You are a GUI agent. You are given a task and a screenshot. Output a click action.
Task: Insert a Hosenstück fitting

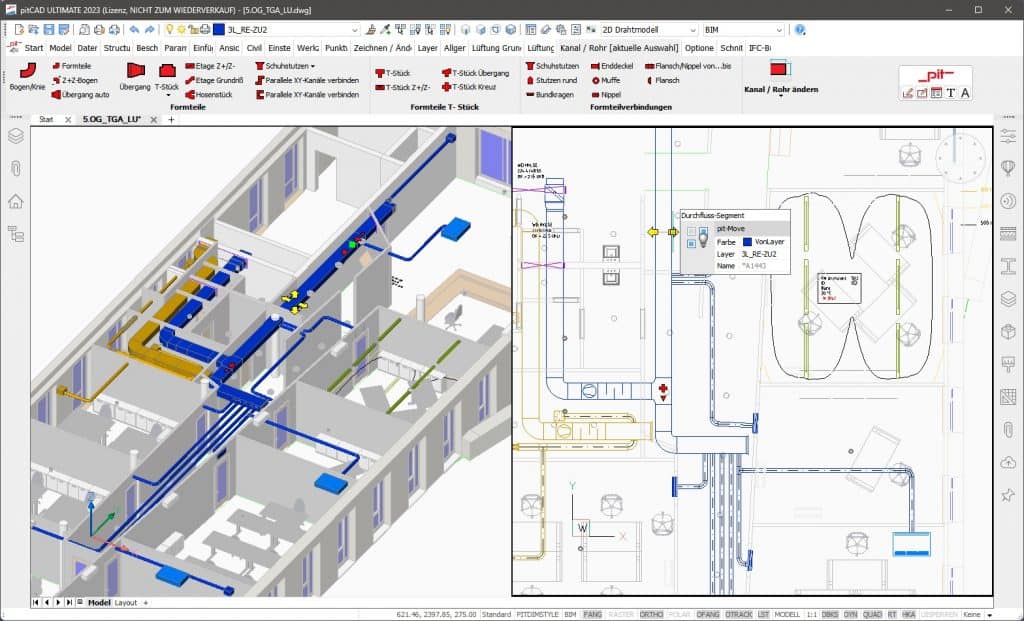(209, 95)
